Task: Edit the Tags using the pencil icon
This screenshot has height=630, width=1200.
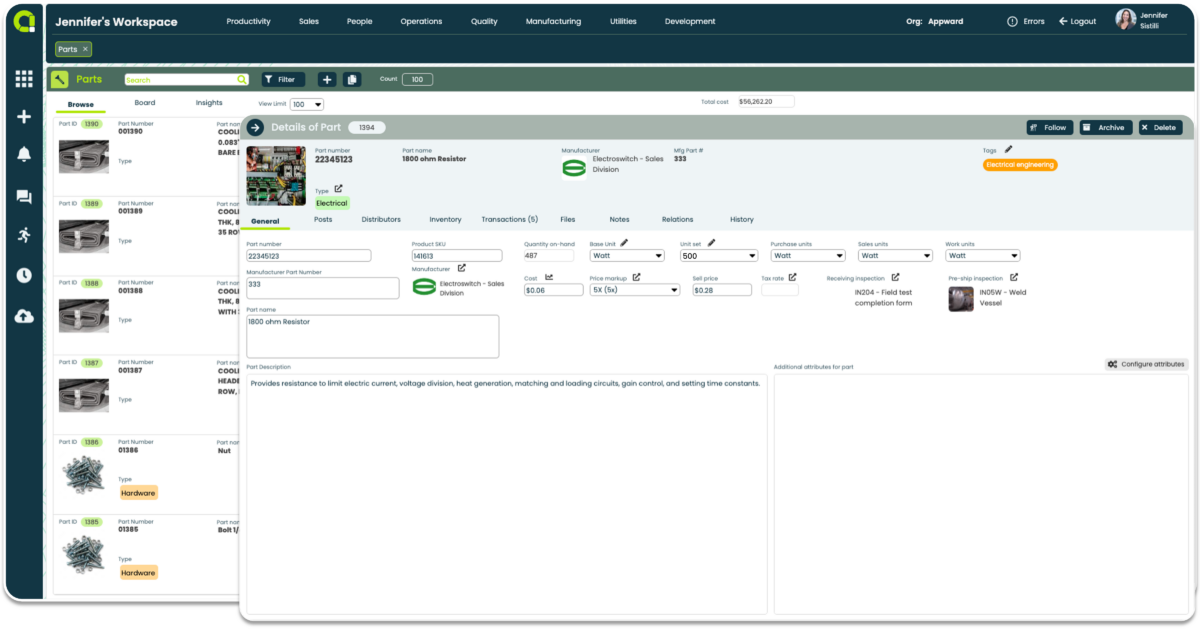Action: [1007, 149]
